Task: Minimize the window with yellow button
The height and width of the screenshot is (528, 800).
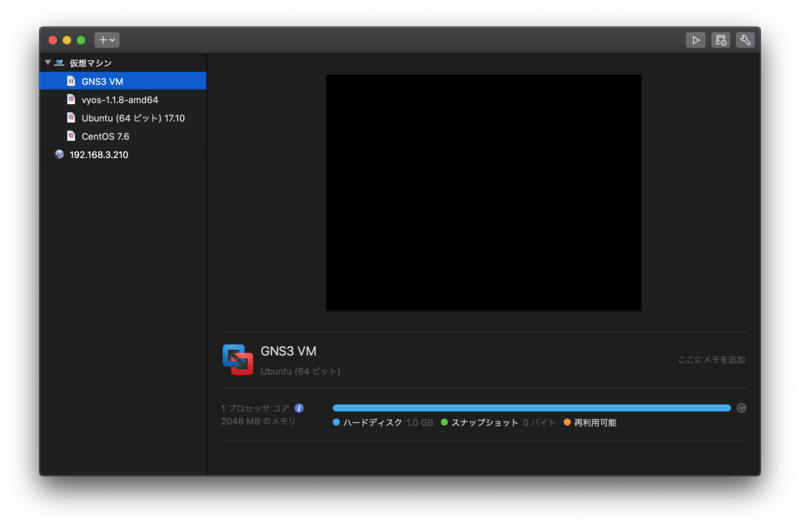Action: pos(67,40)
